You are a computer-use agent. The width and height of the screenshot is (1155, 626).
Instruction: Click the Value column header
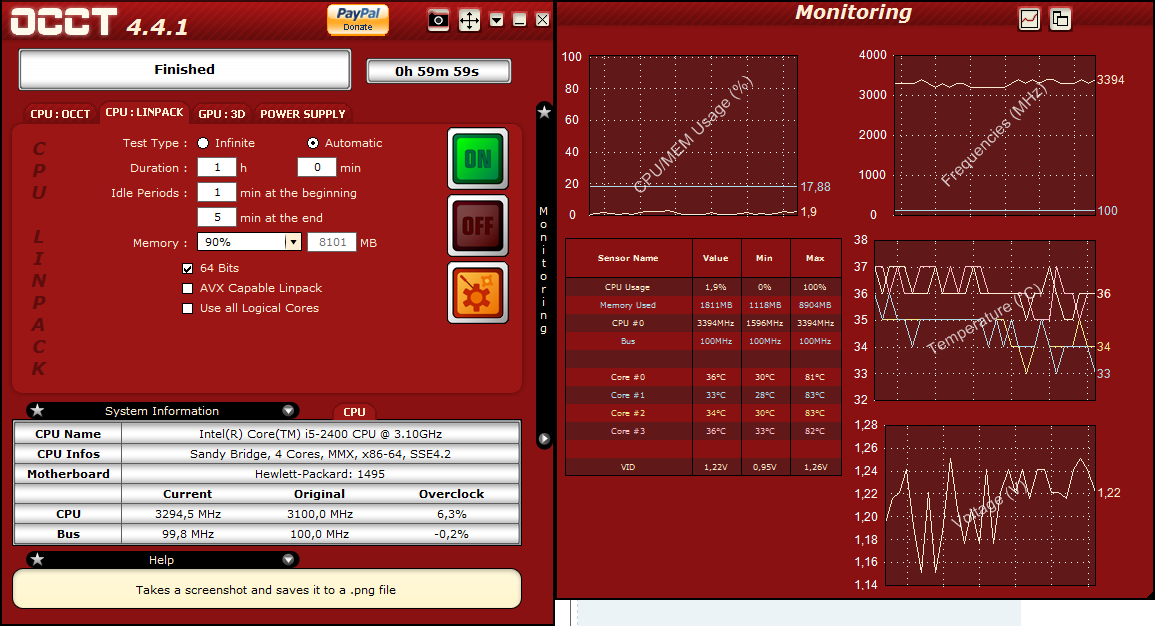click(x=716, y=258)
